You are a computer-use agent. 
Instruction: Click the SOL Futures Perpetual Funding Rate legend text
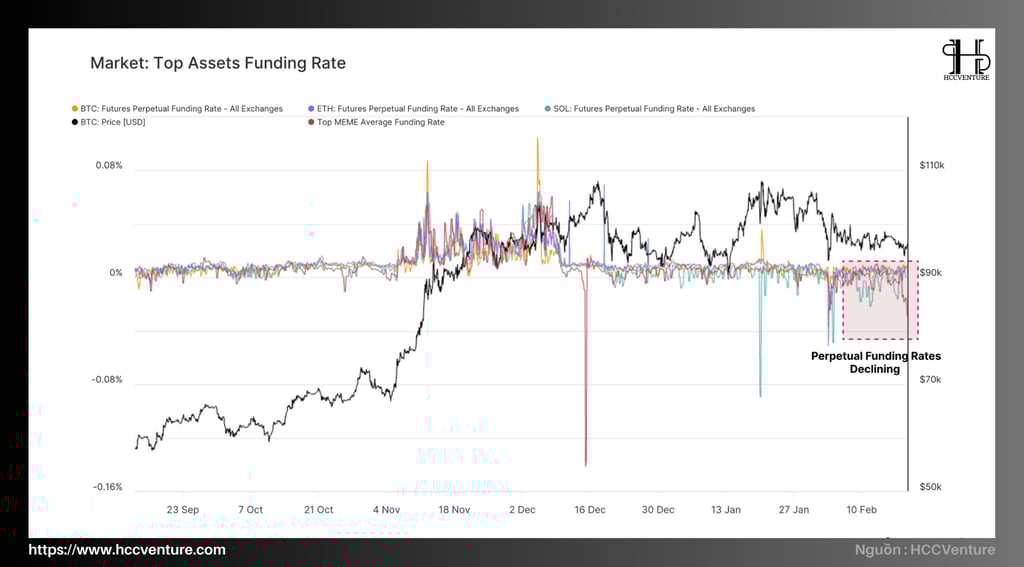tap(654, 109)
